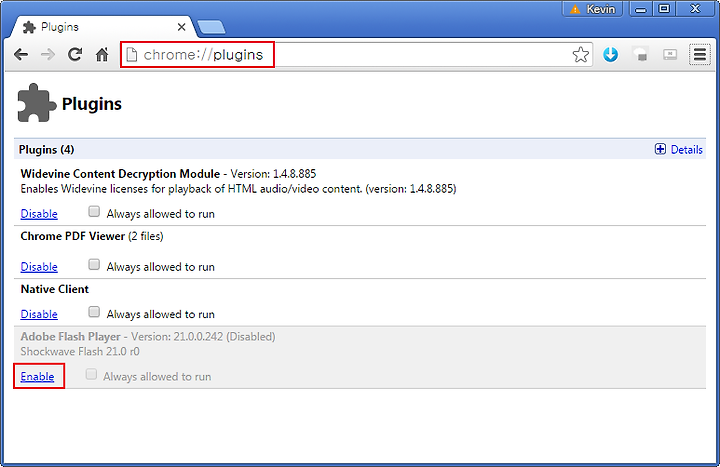Close the Chrome window
This screenshot has width=720, height=467.
click(x=695, y=9)
